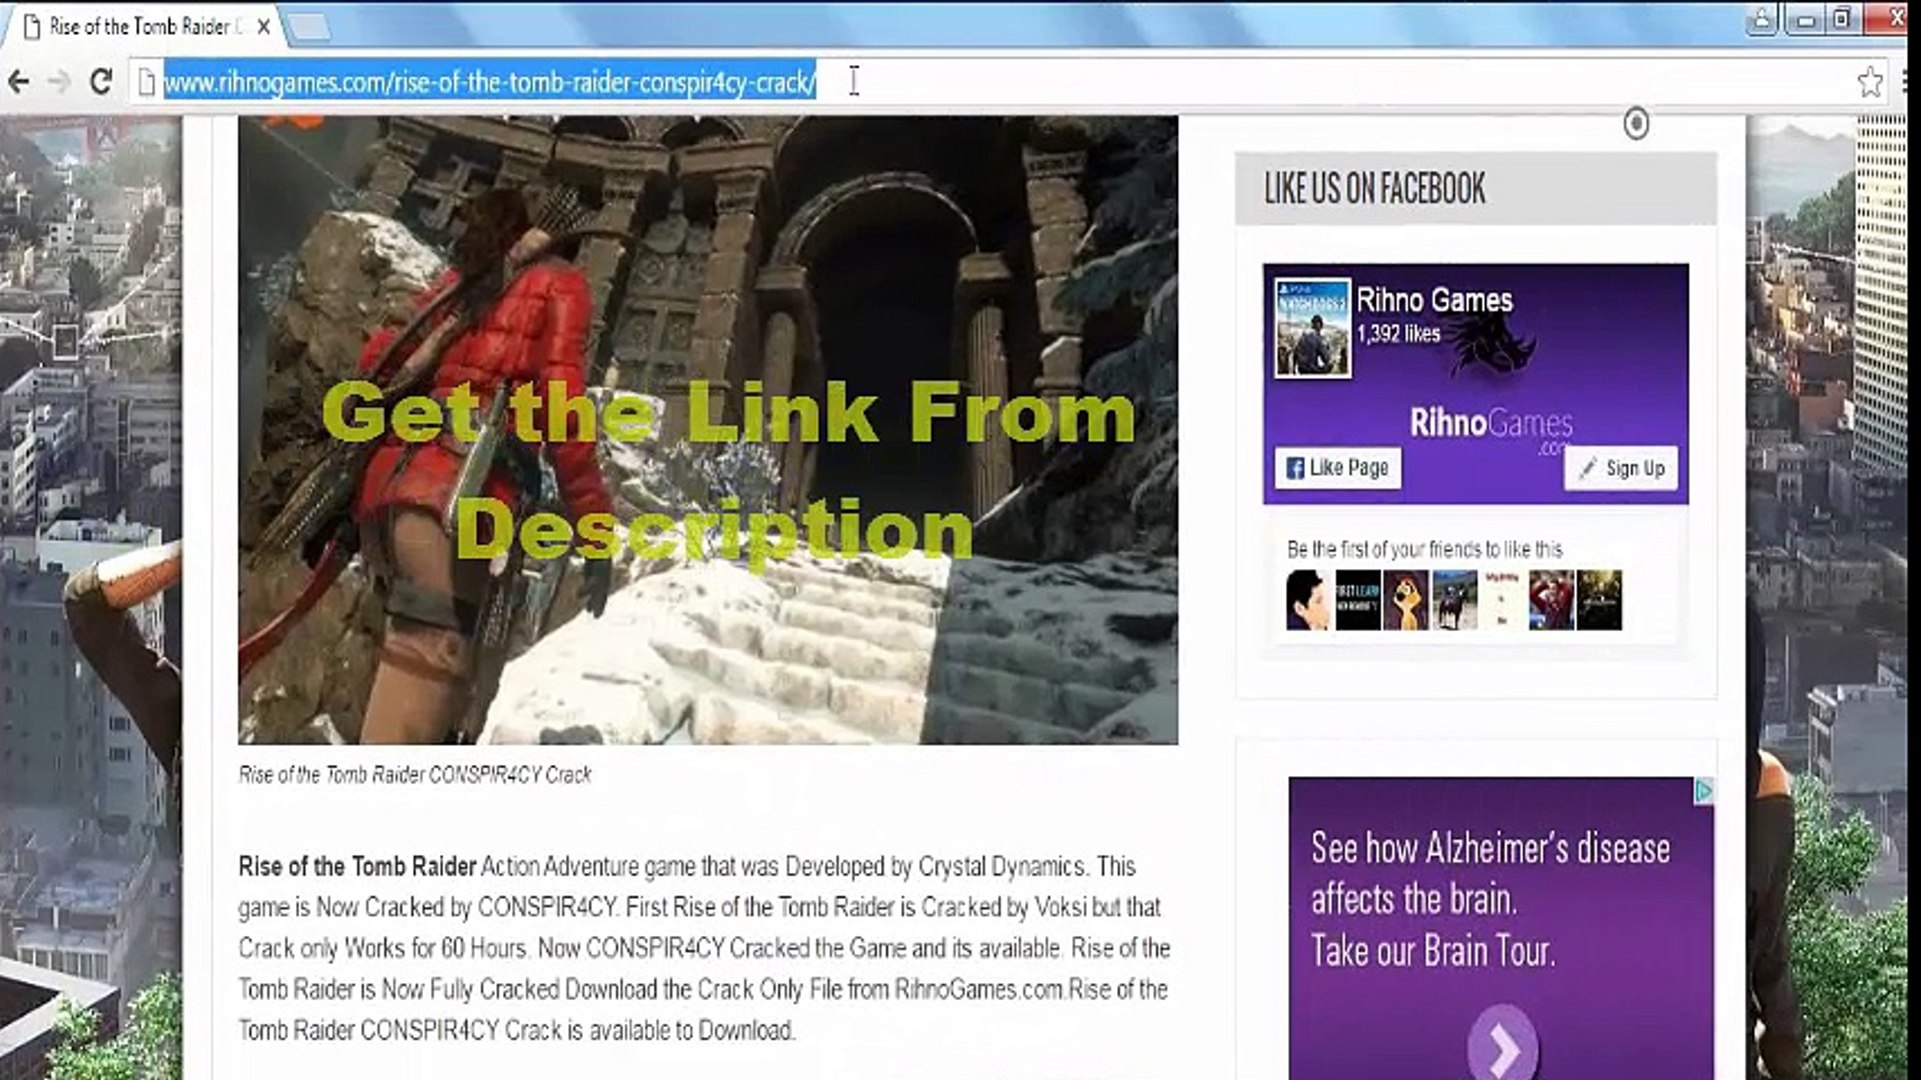Open a new tab
Image resolution: width=1921 pixels, height=1080 pixels.
click(309, 28)
